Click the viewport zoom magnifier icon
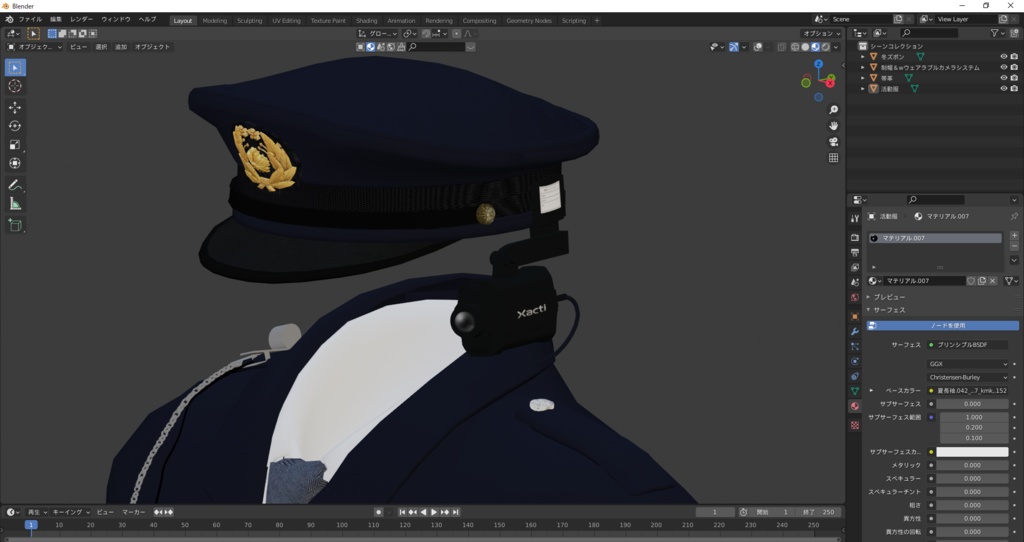The image size is (1024, 542). (x=833, y=110)
